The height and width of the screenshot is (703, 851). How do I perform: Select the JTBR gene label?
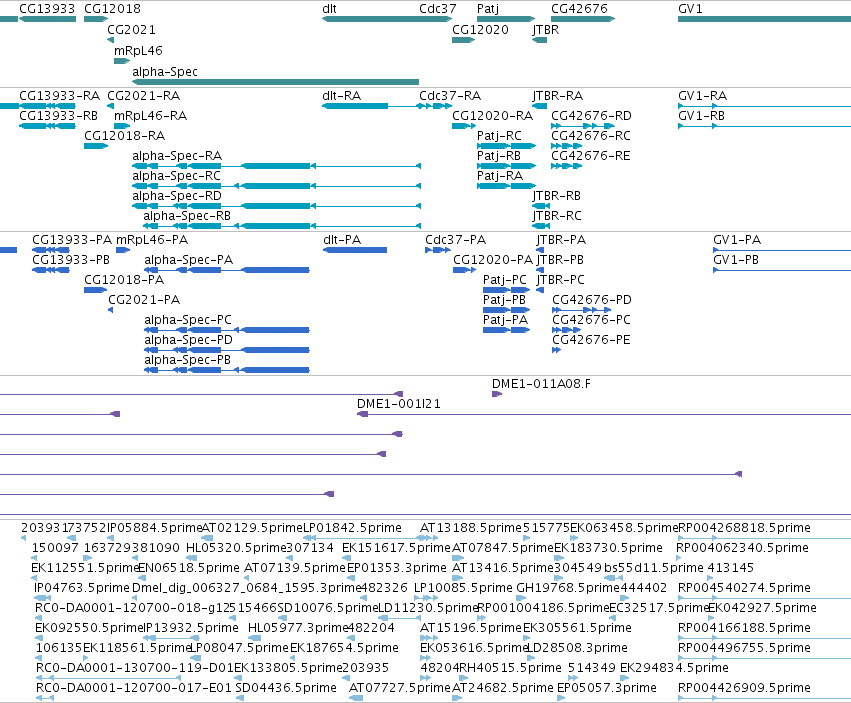pyautogui.click(x=545, y=30)
